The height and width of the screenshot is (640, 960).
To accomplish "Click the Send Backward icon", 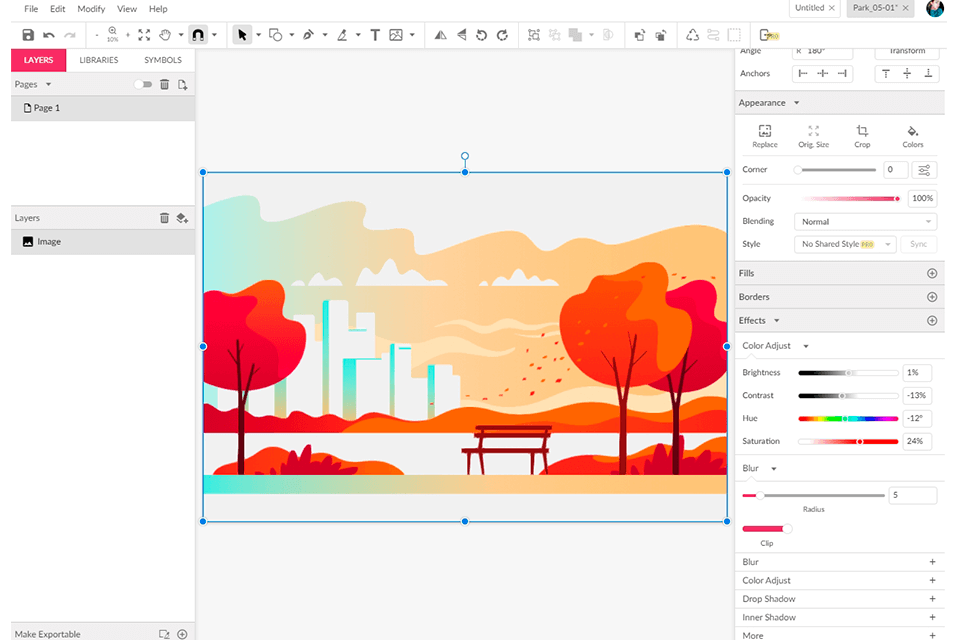I will (661, 36).
